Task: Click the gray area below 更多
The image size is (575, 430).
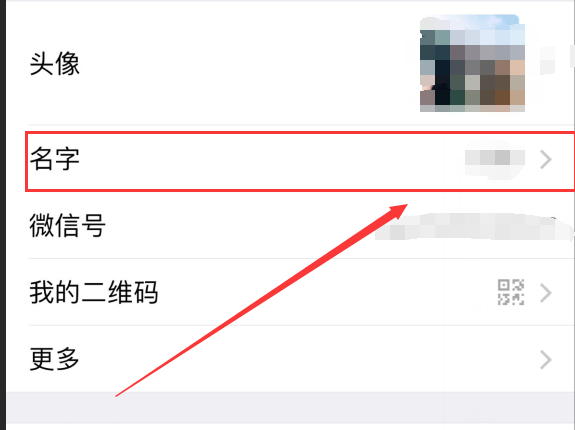Action: [x=290, y=407]
